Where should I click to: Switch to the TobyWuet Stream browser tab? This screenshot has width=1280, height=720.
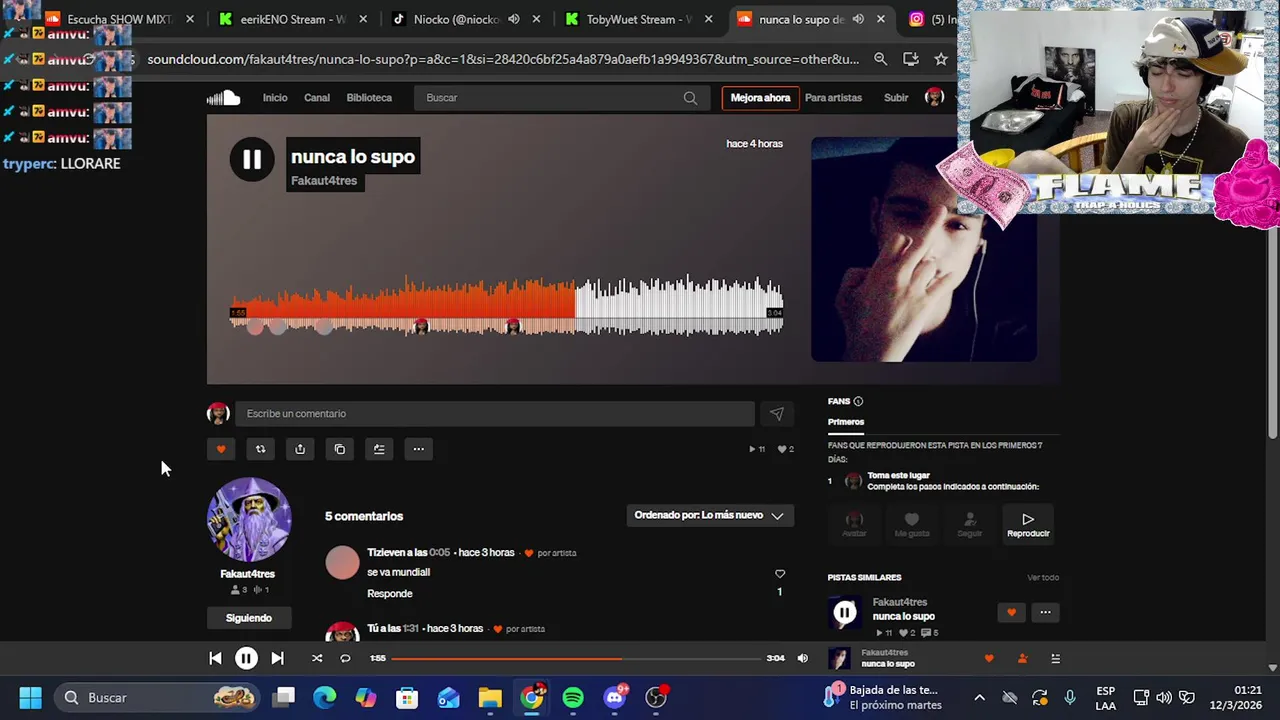pyautogui.click(x=639, y=19)
